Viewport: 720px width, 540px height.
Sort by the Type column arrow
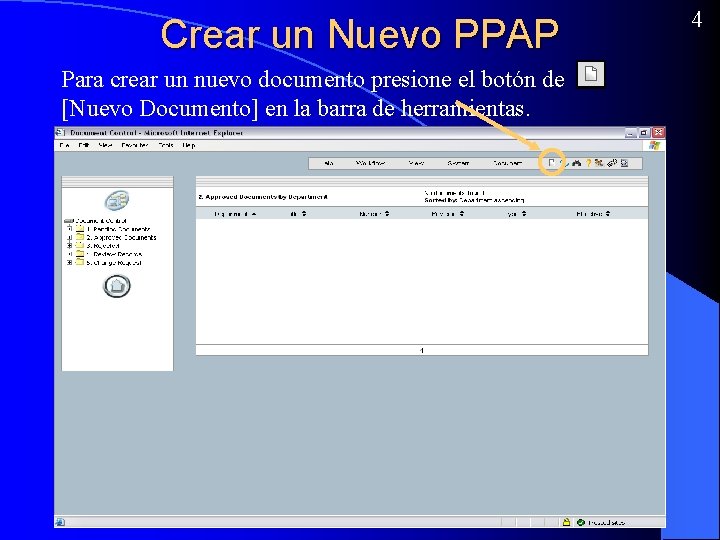tap(523, 214)
